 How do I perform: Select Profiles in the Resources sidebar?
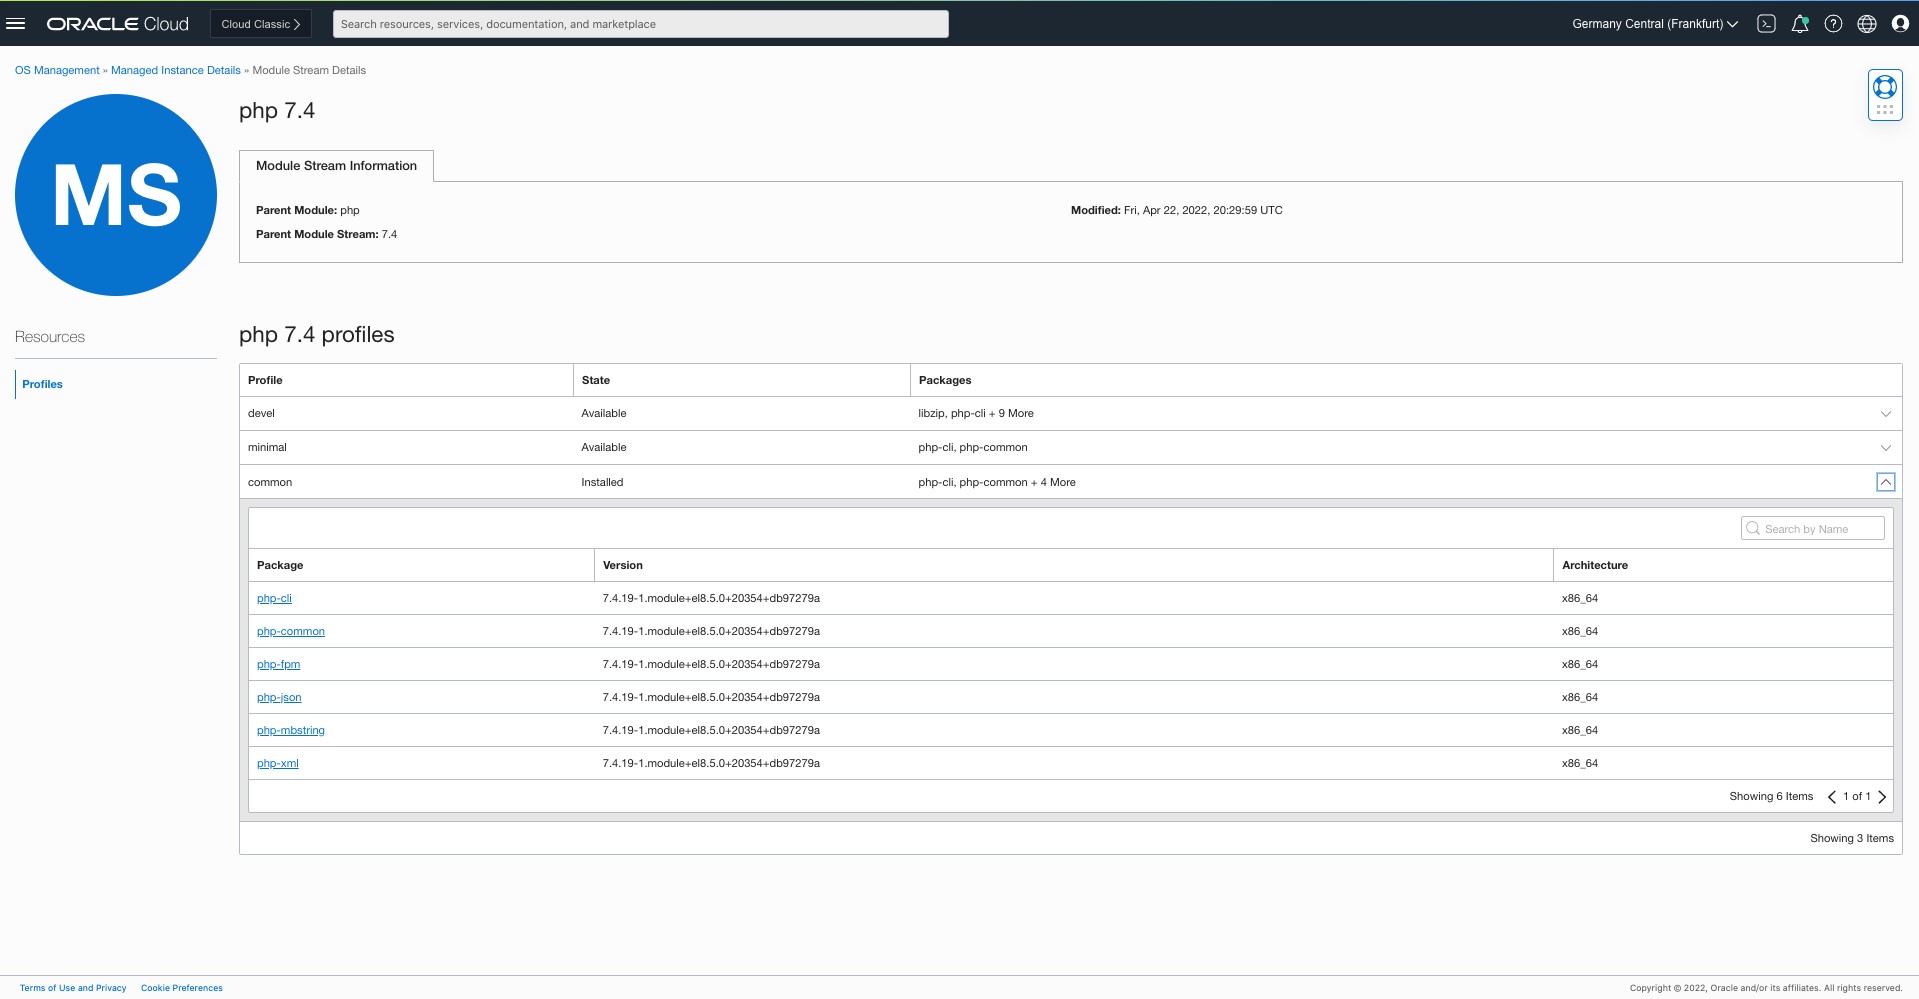(42, 384)
